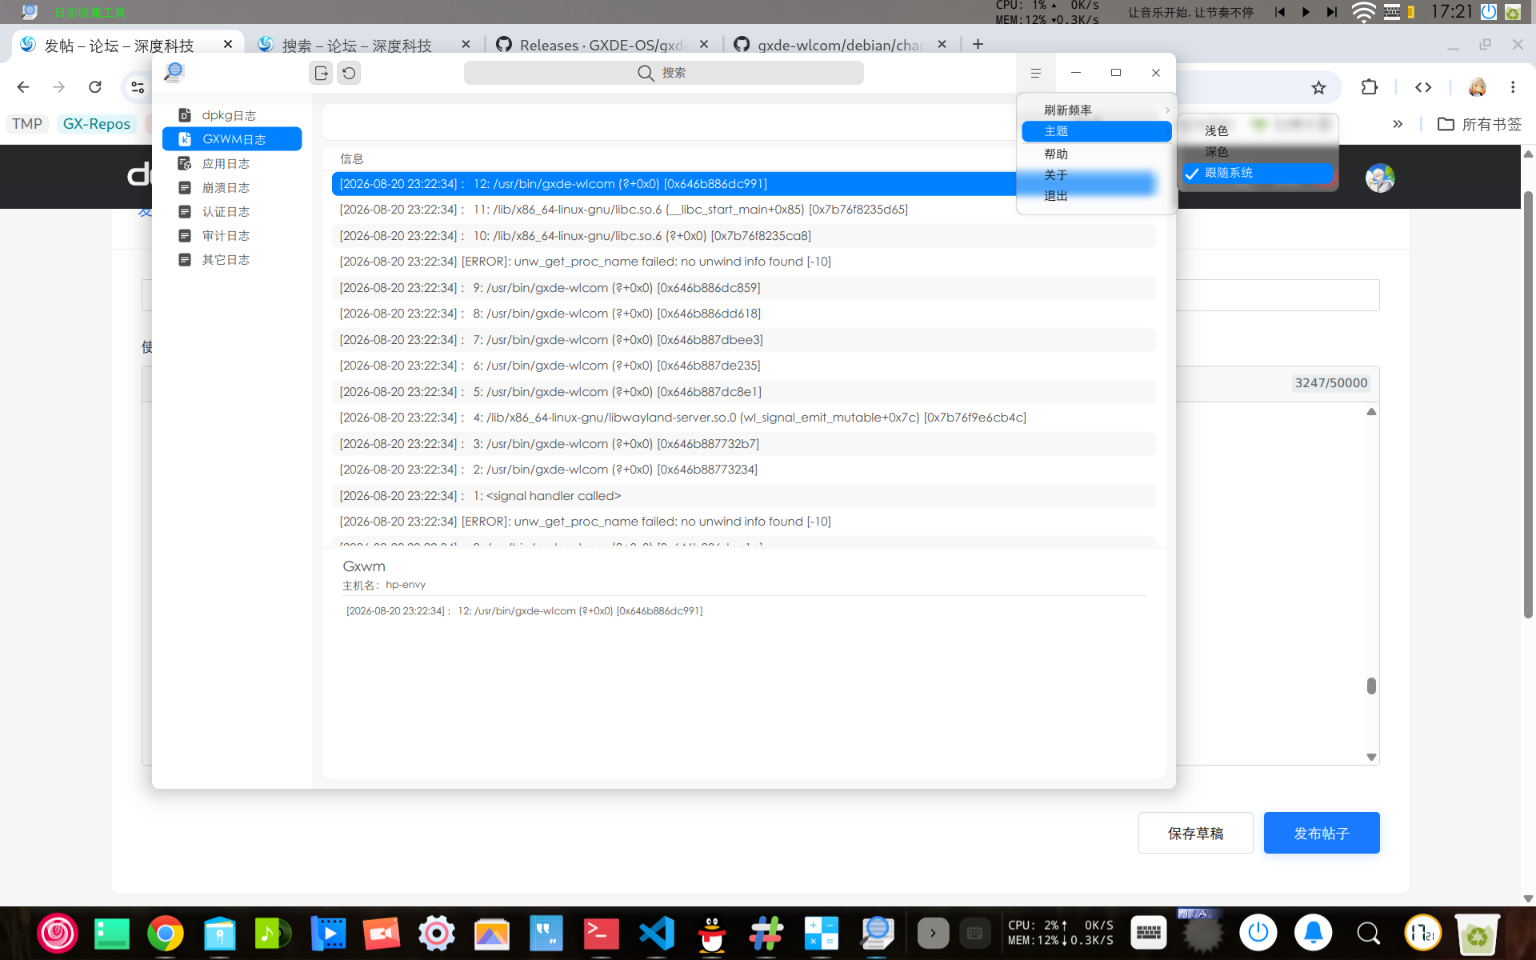Open the TMP bookmark
This screenshot has width=1536, height=960.
27,124
